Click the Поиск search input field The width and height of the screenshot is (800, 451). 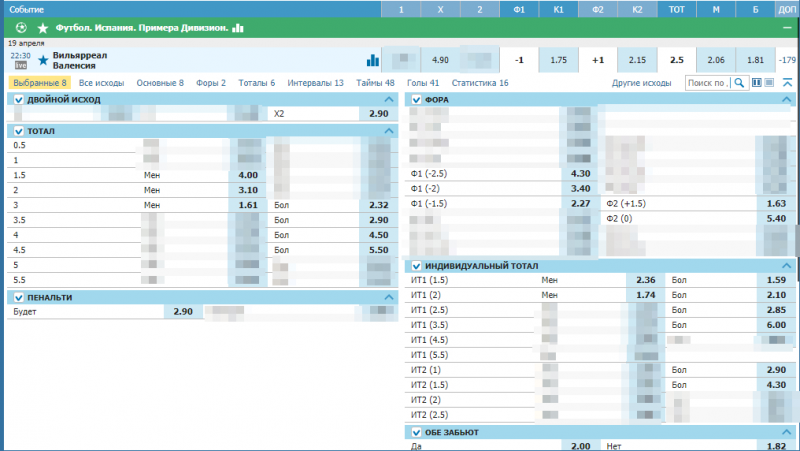click(708, 83)
